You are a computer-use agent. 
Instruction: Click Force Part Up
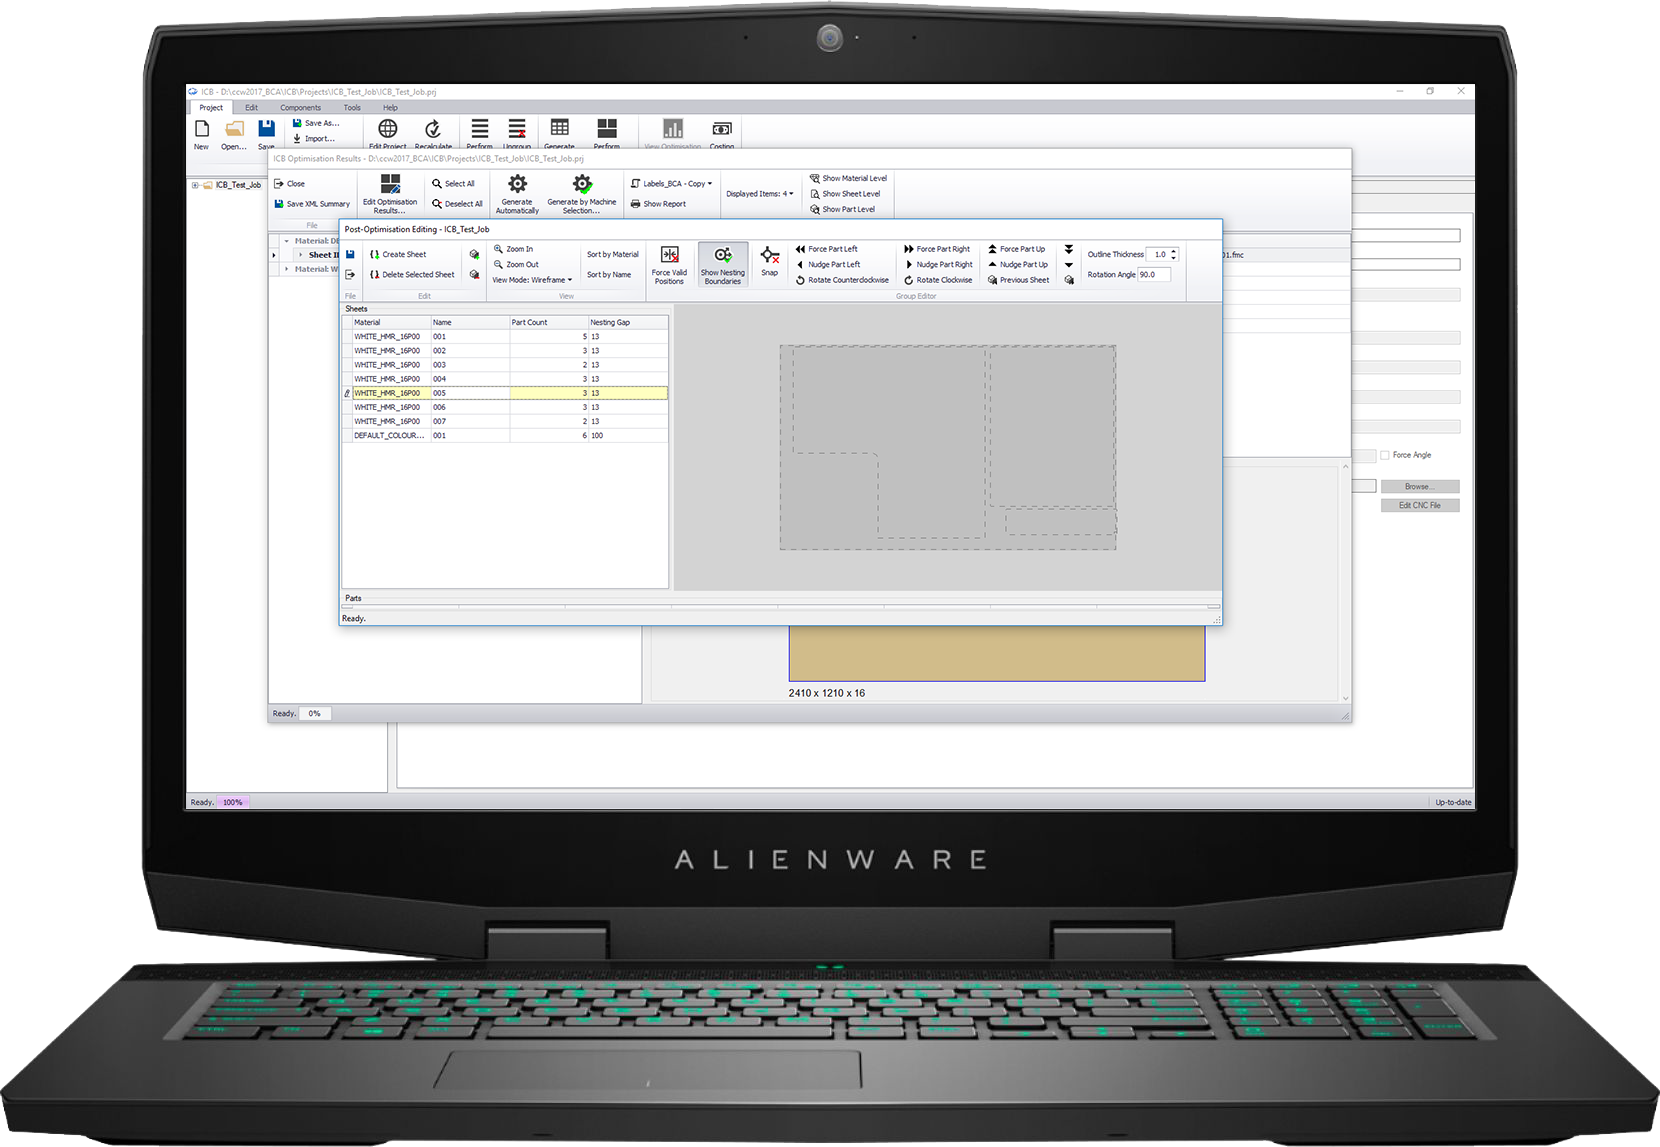point(1017,249)
